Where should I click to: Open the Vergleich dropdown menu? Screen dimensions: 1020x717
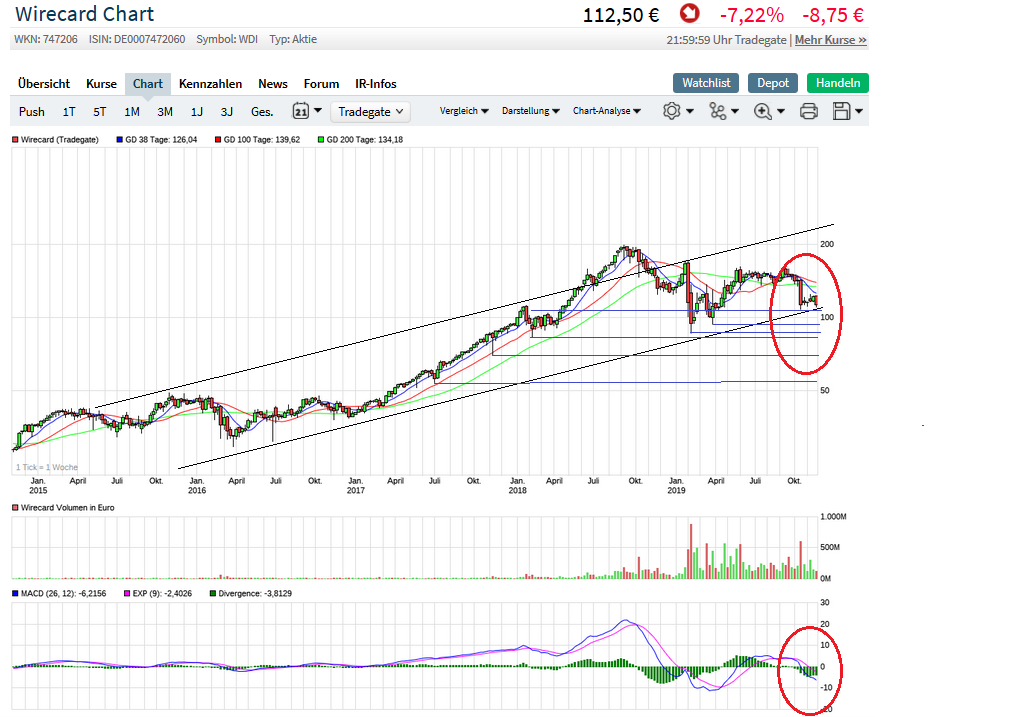464,111
